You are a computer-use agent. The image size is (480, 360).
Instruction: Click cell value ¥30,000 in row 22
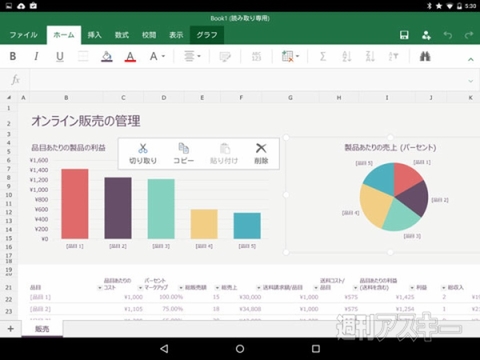[x=250, y=297]
